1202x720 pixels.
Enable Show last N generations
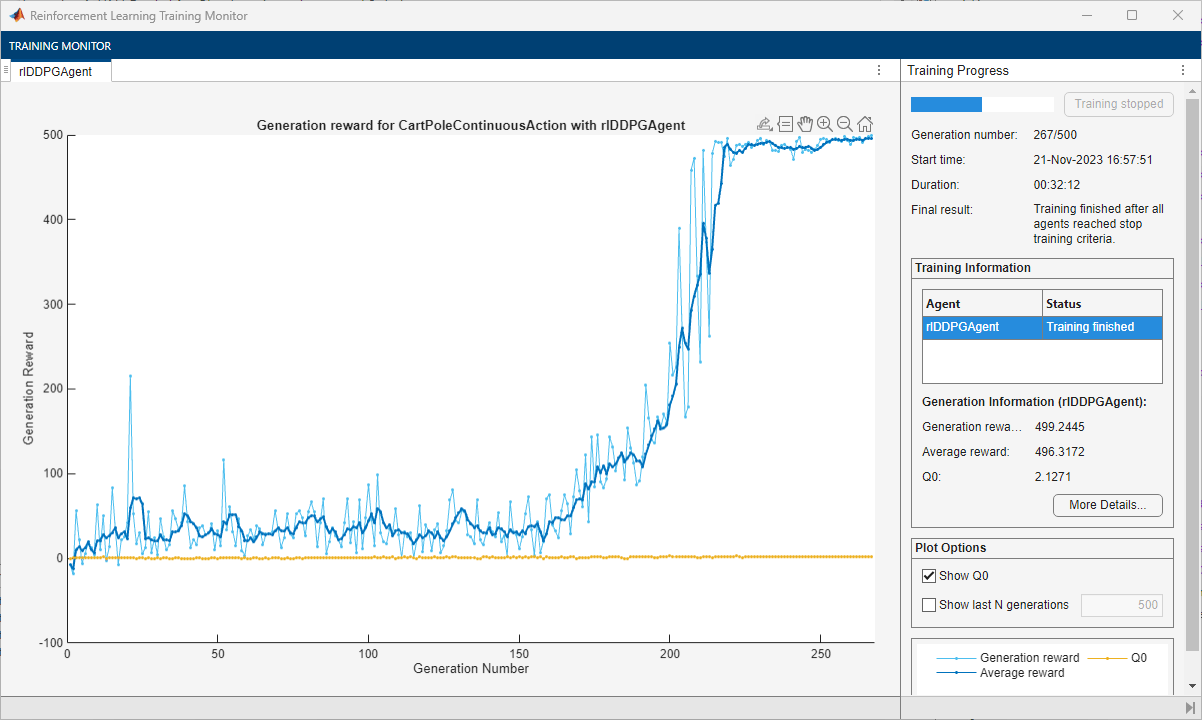929,604
